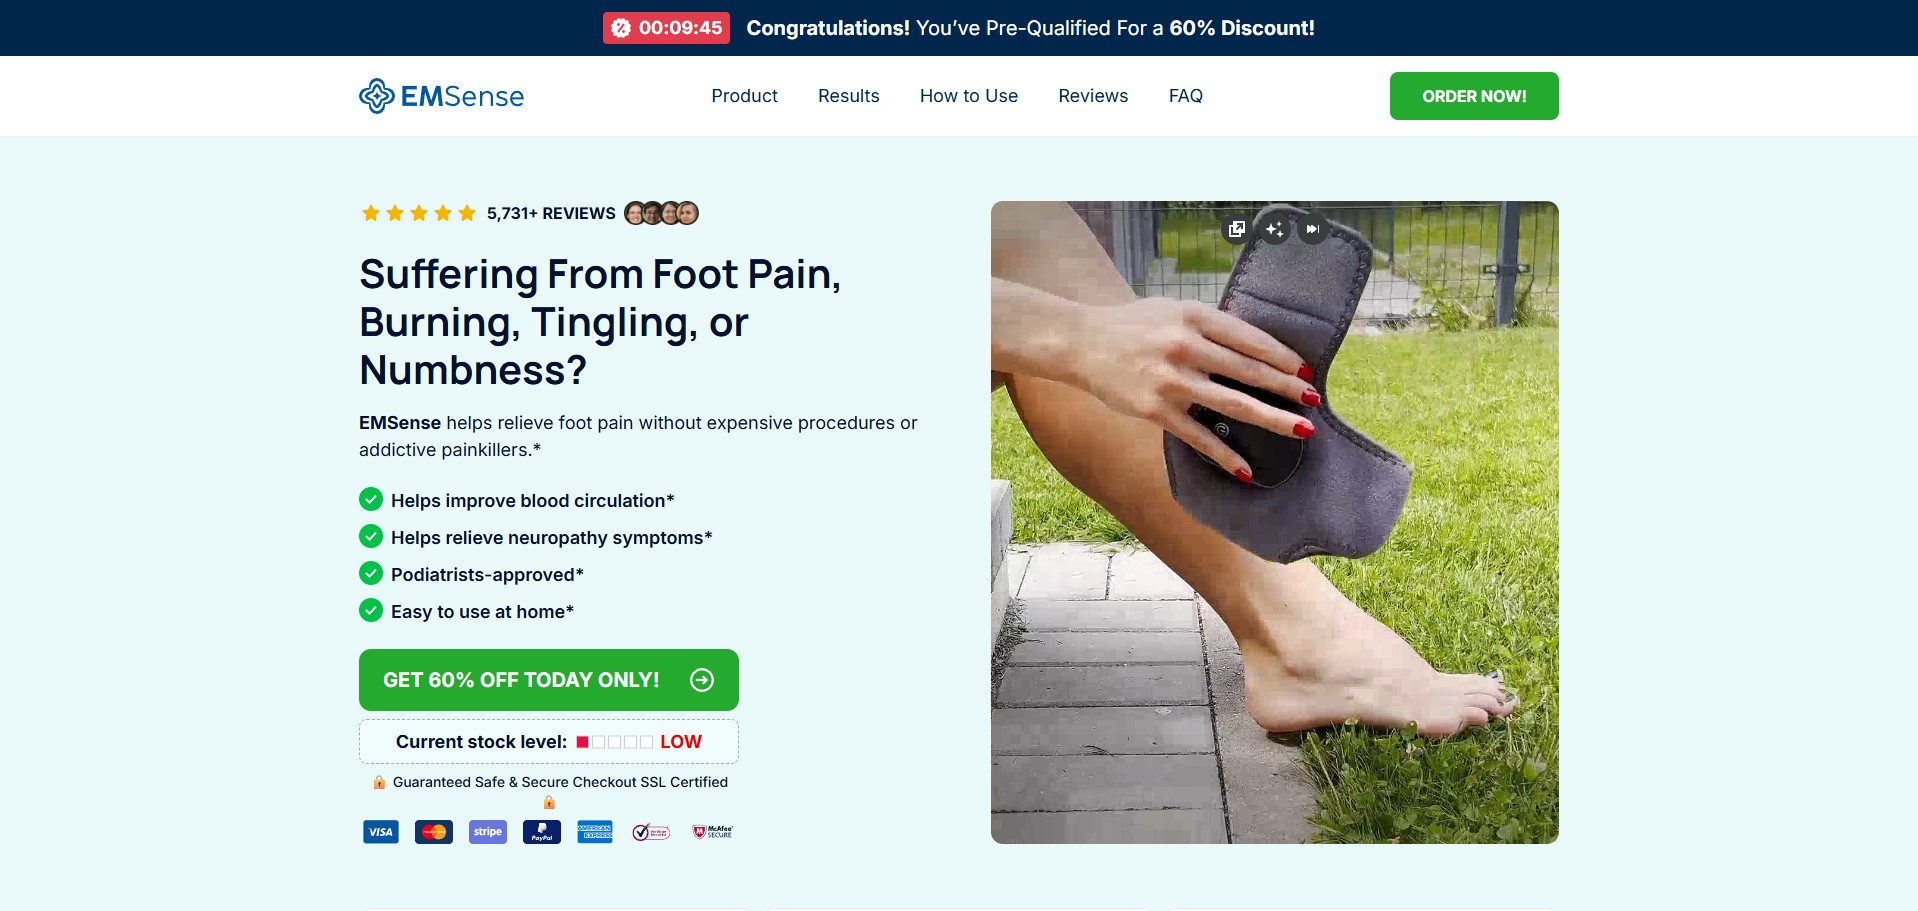The image size is (1918, 911).
Task: Skip forward using the video overlay icon
Action: (1313, 229)
